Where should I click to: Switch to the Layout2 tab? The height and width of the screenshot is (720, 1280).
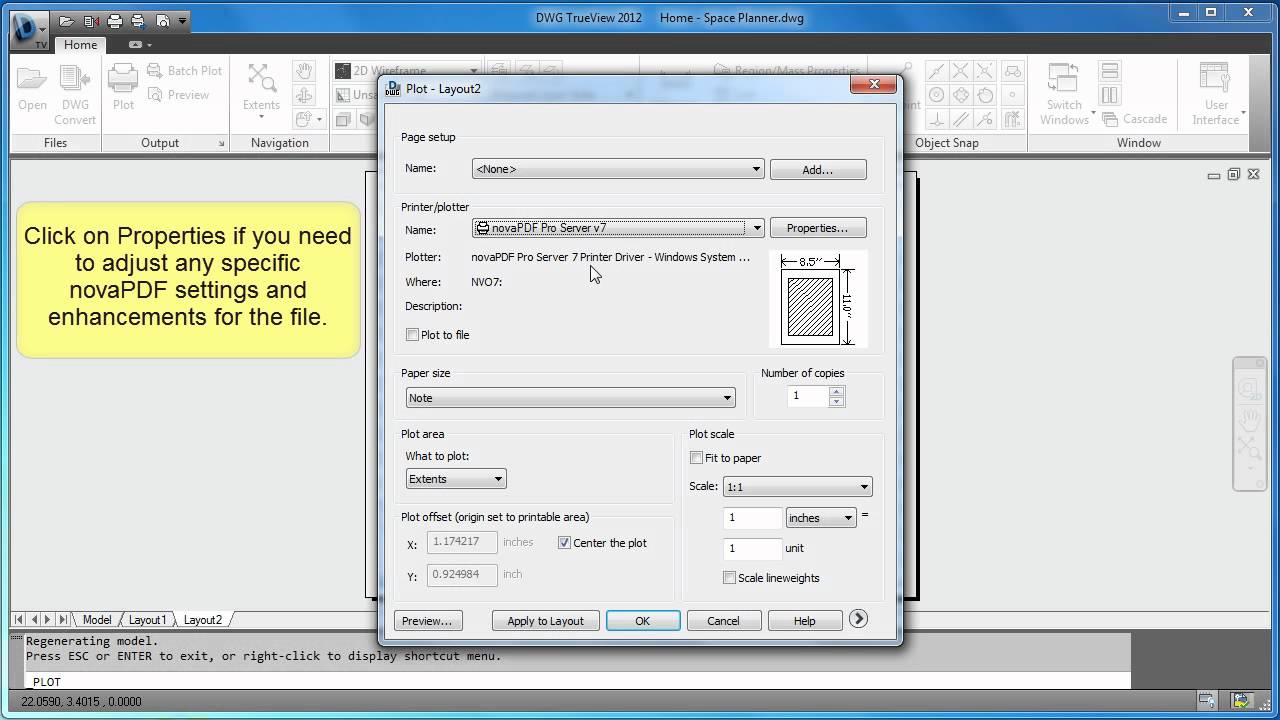(202, 620)
